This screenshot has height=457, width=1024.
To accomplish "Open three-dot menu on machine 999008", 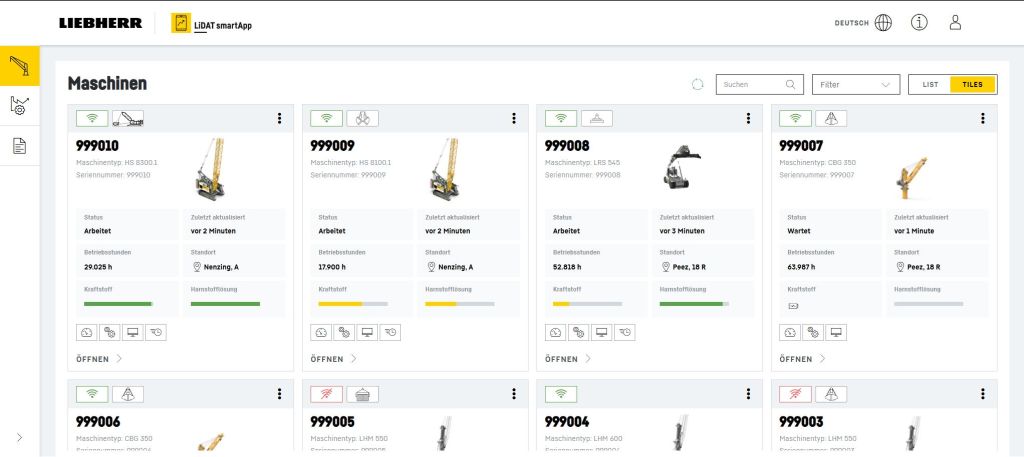I will pyautogui.click(x=748, y=118).
